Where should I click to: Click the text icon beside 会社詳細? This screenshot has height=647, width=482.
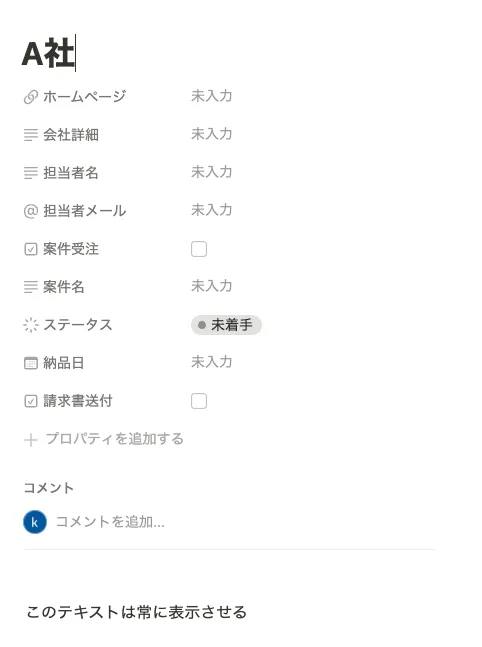(31, 135)
